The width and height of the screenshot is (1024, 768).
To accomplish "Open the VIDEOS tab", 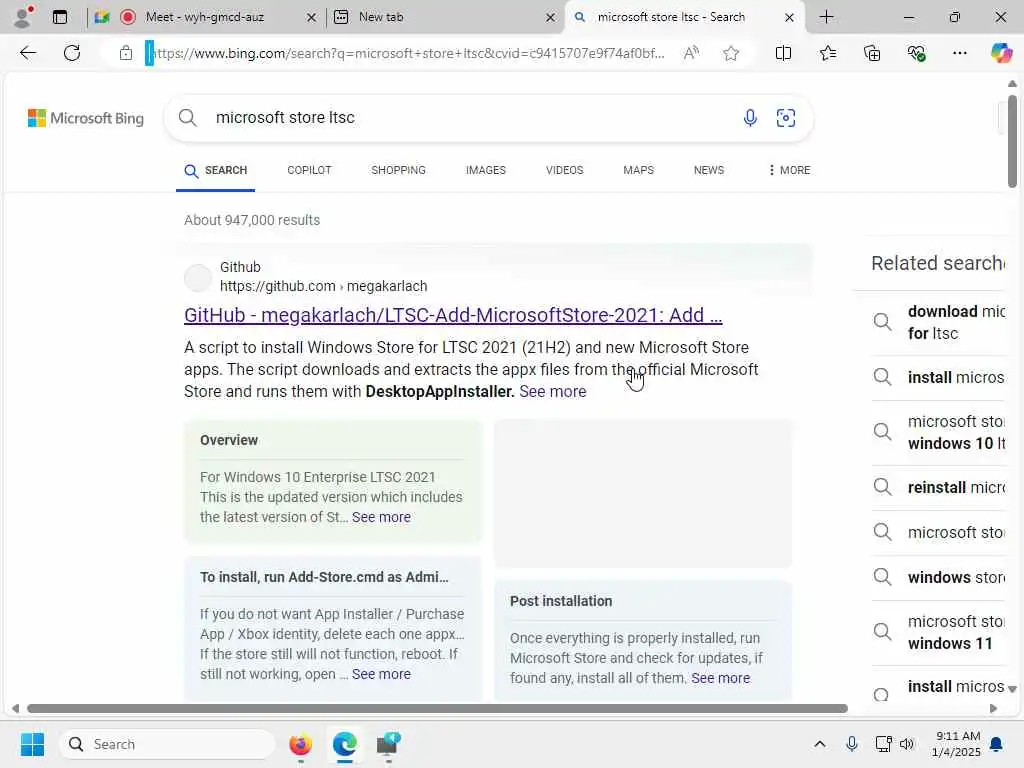I will pos(564,170).
